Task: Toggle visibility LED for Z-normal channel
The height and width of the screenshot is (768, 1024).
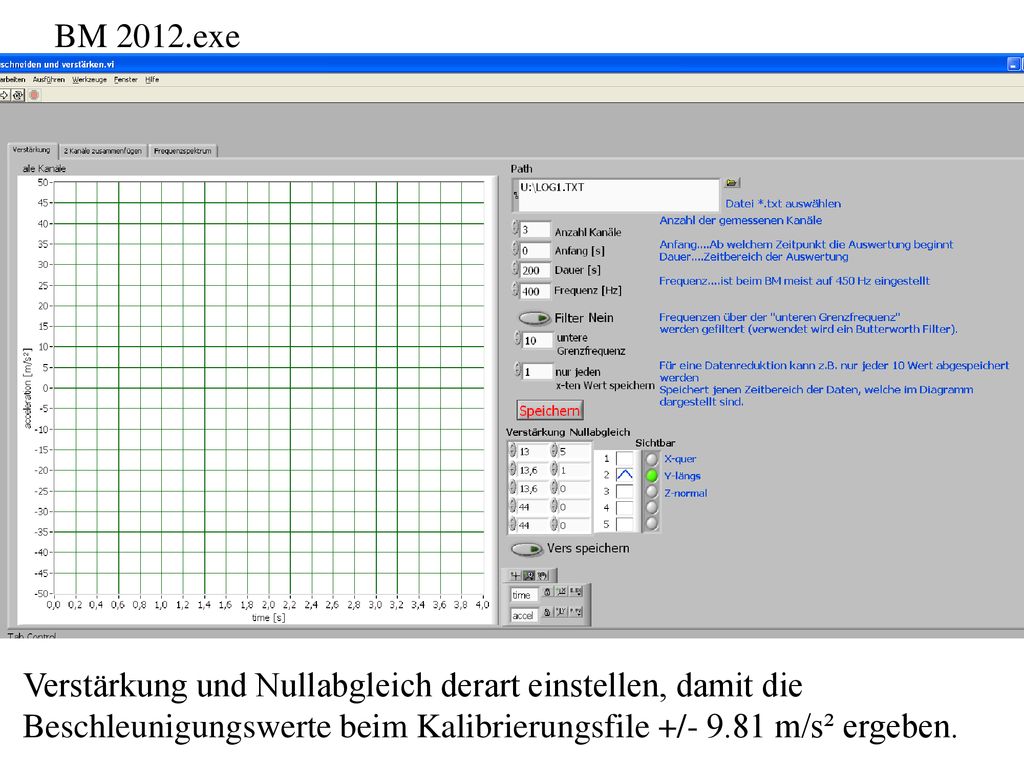Action: pyautogui.click(x=651, y=492)
